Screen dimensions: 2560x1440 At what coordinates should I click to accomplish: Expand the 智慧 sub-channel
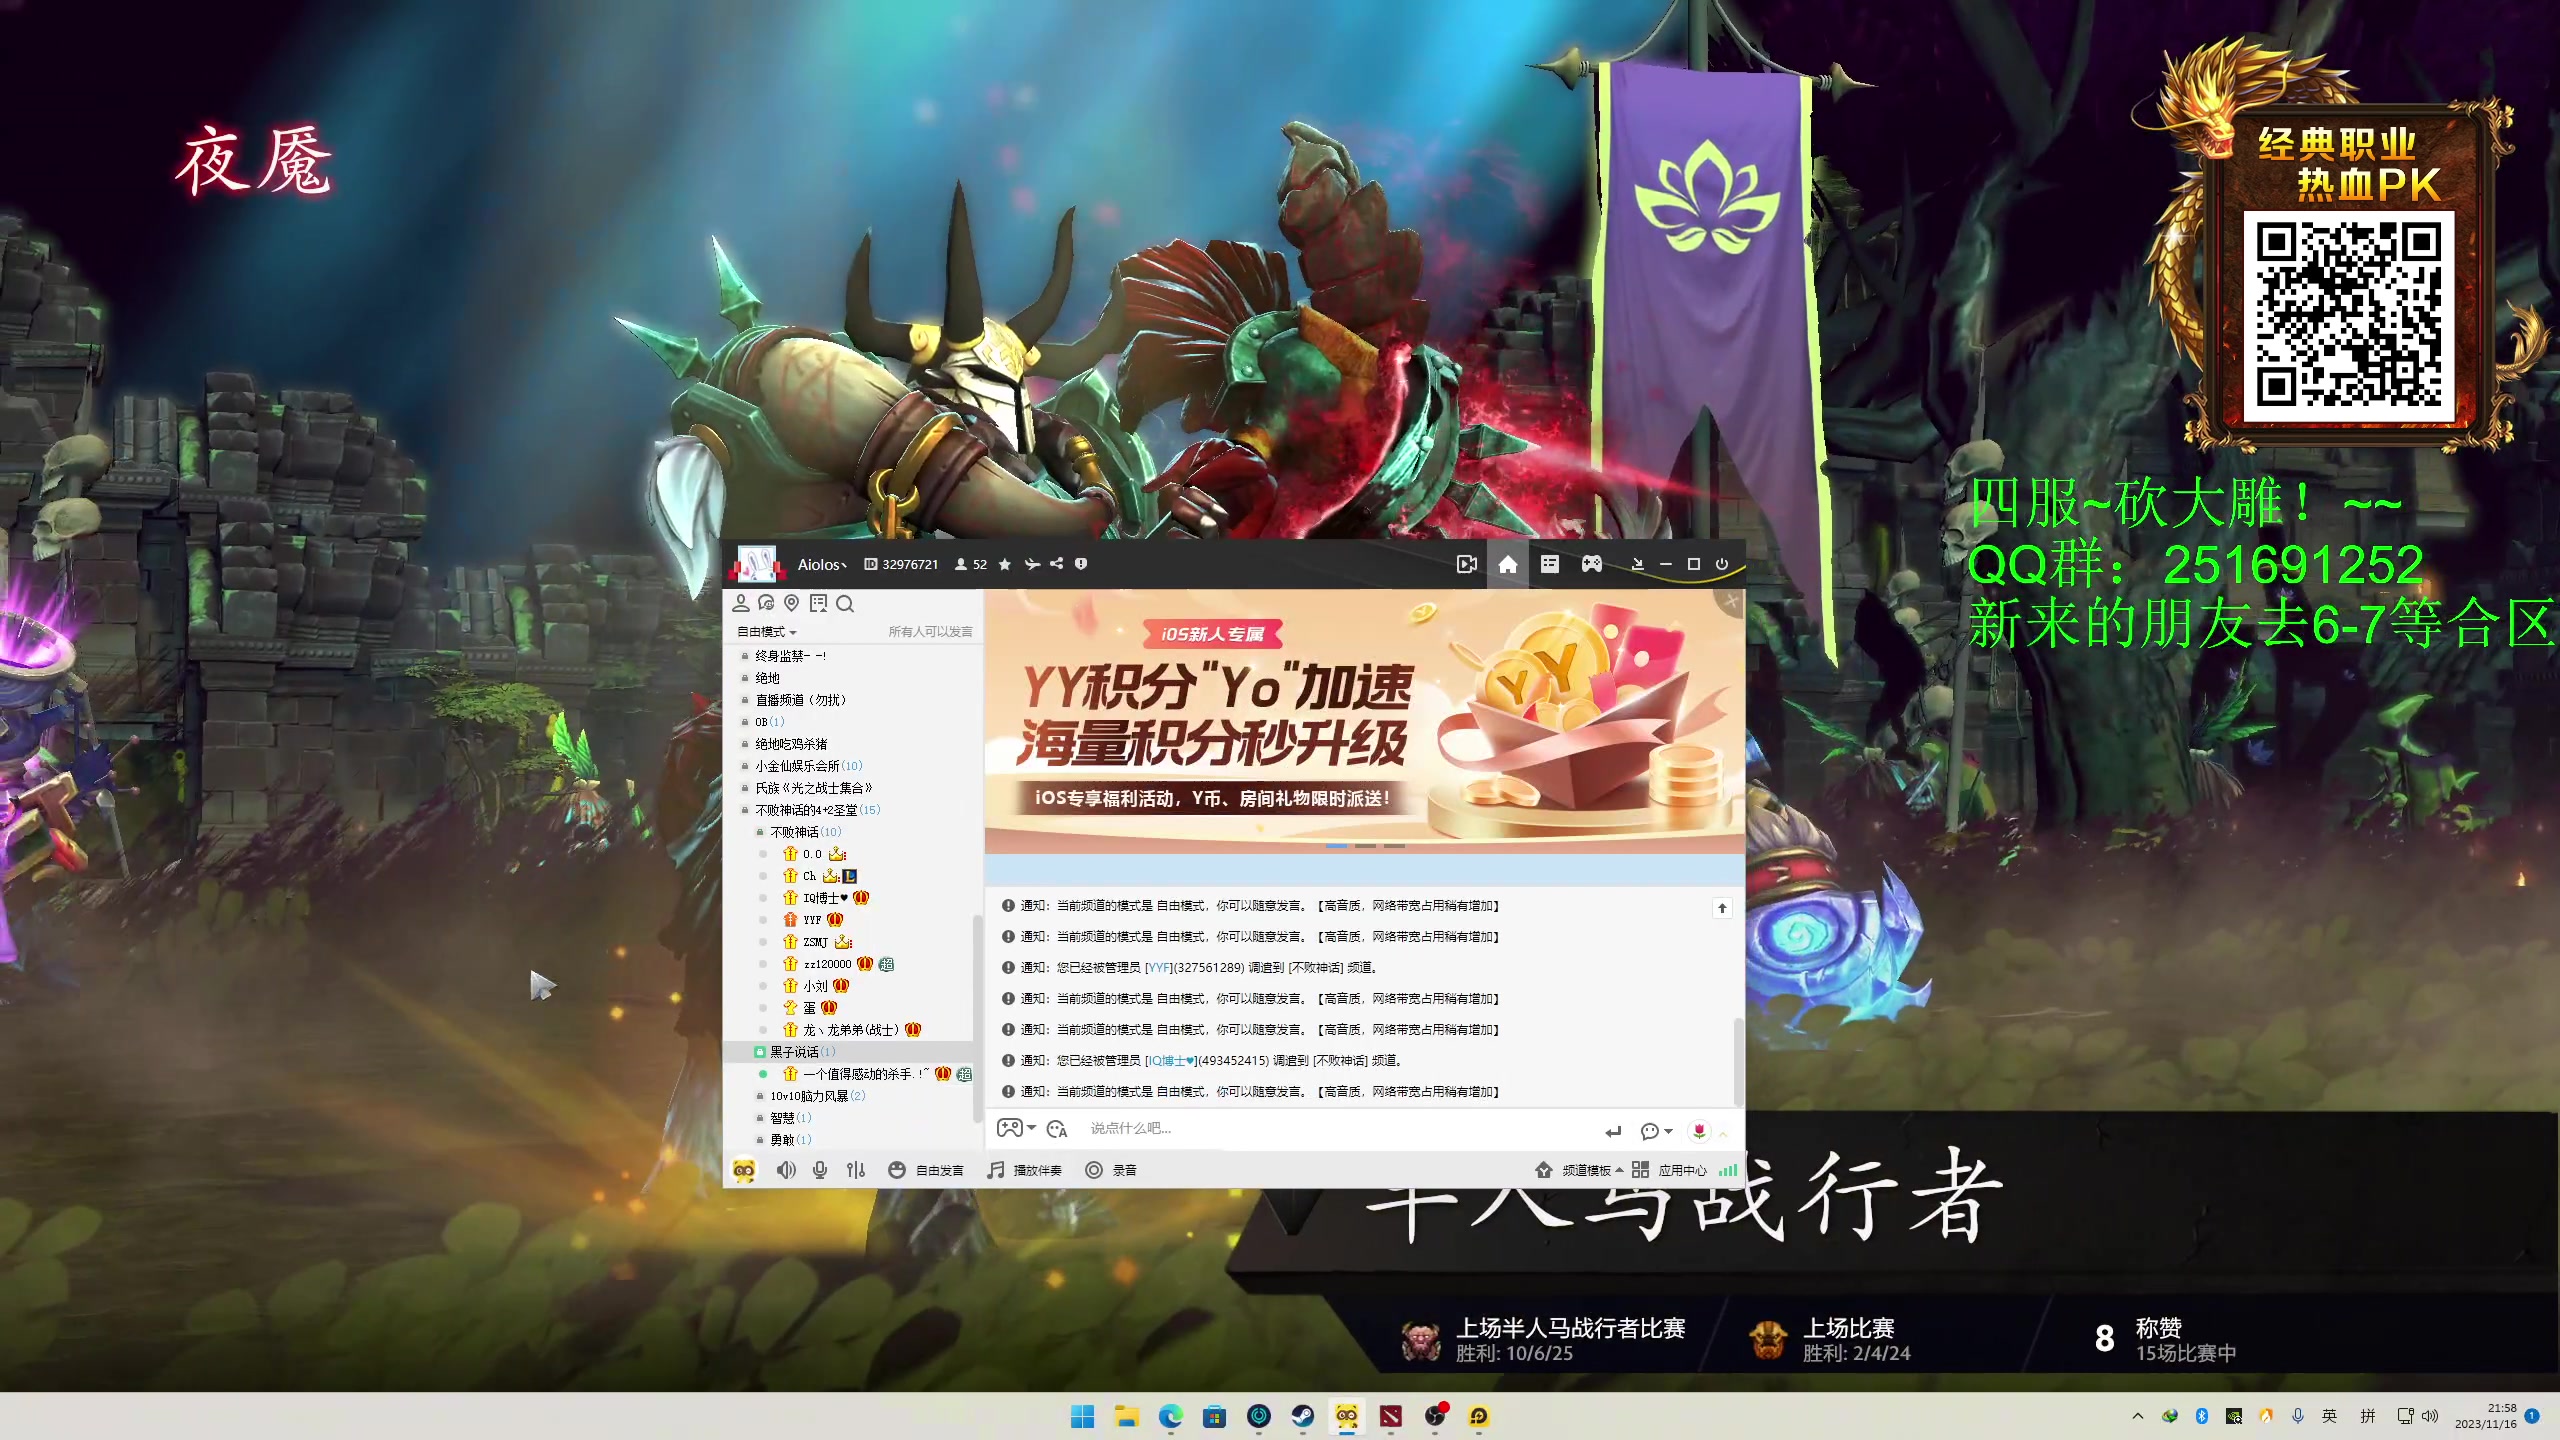(790, 1118)
